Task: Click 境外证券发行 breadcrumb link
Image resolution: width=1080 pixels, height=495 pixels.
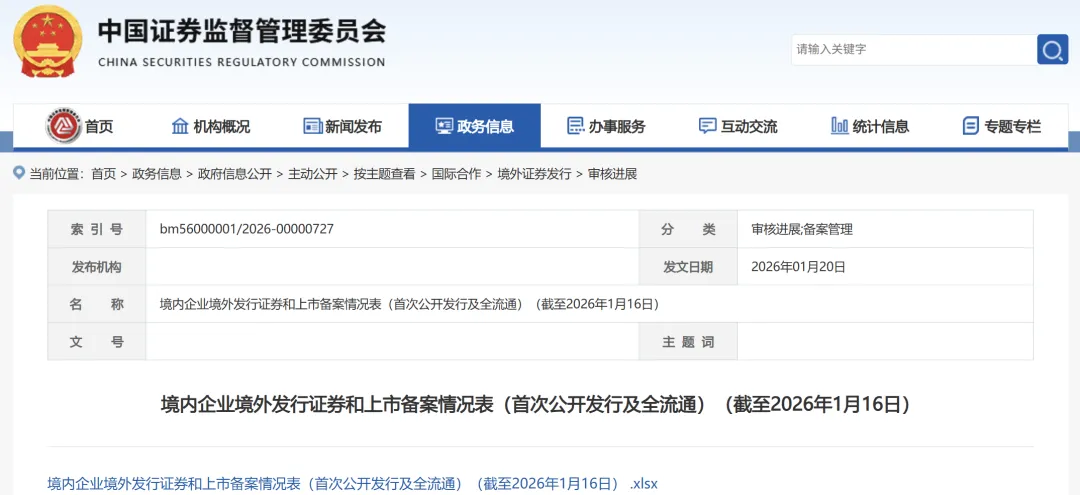Action: pos(534,174)
